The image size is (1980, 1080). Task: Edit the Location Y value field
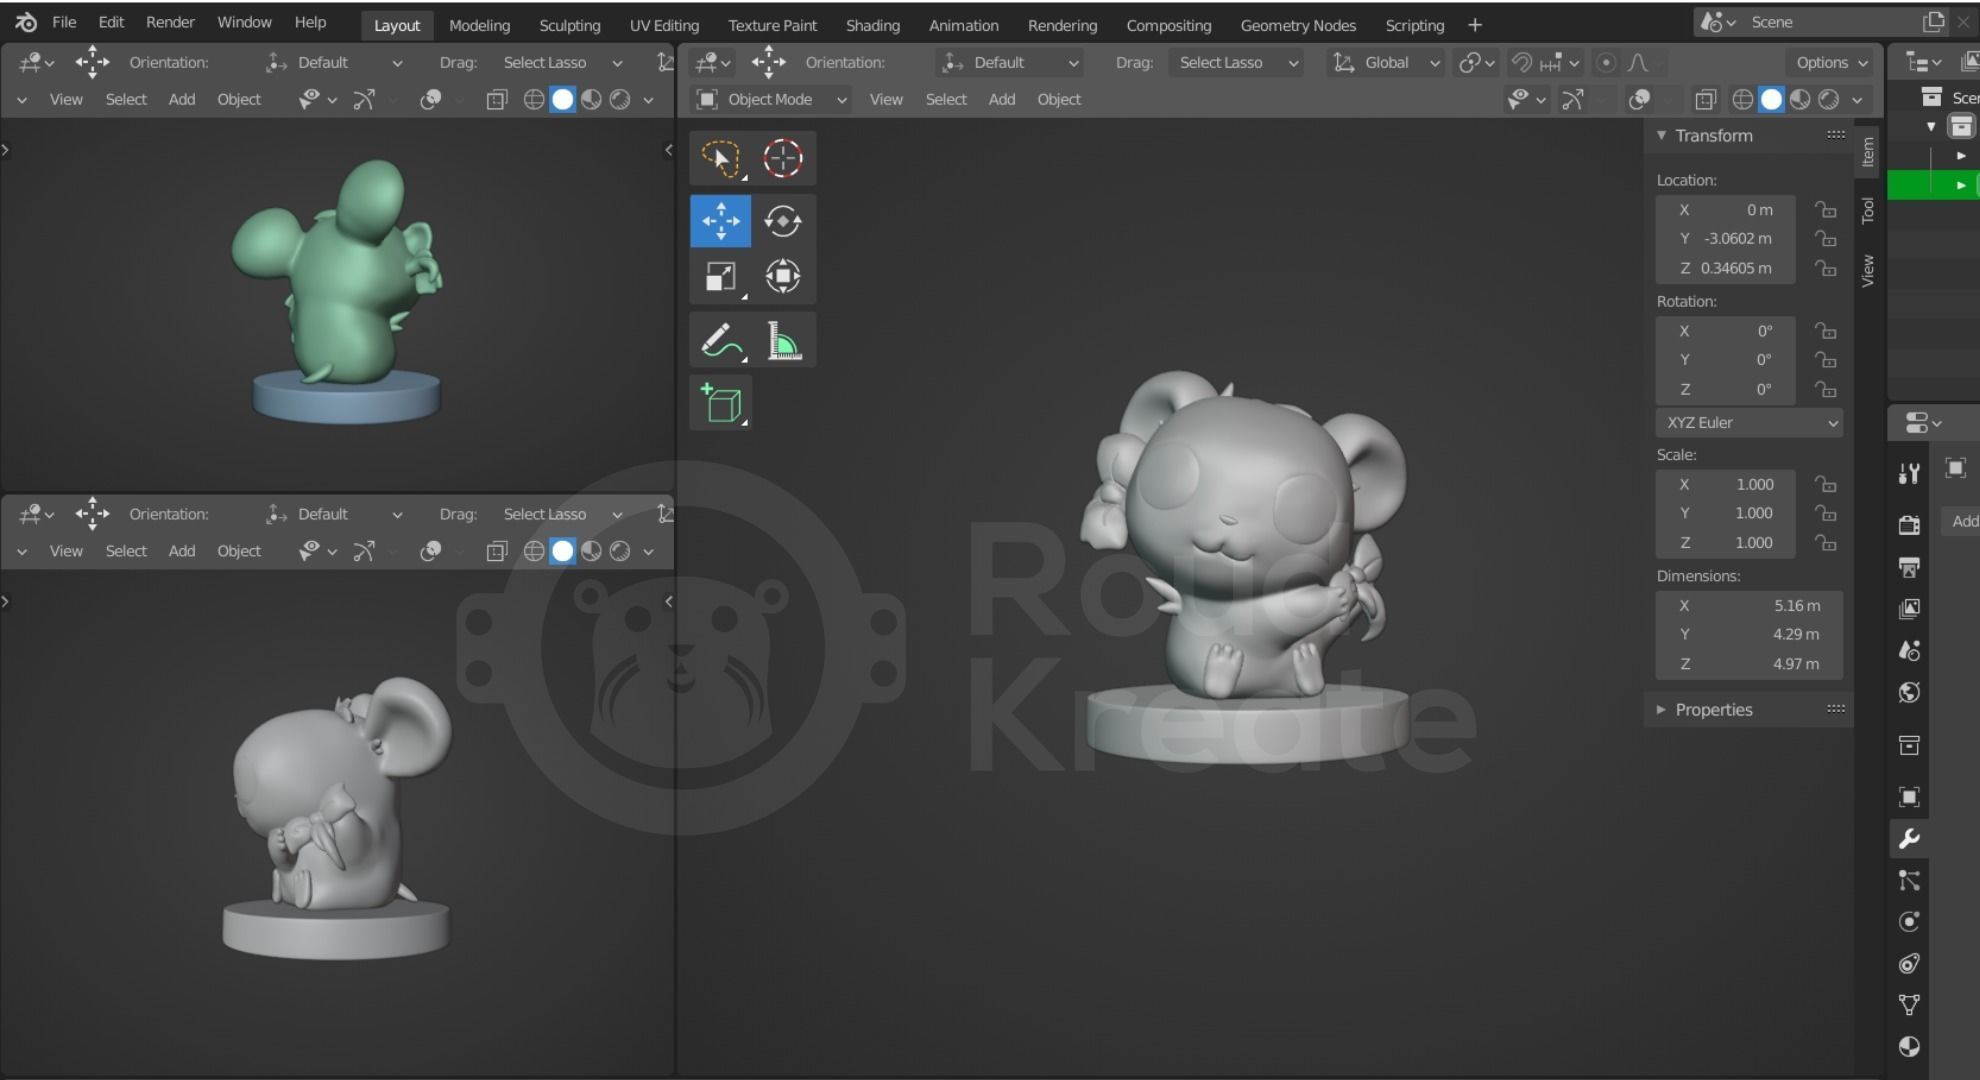(1726, 239)
